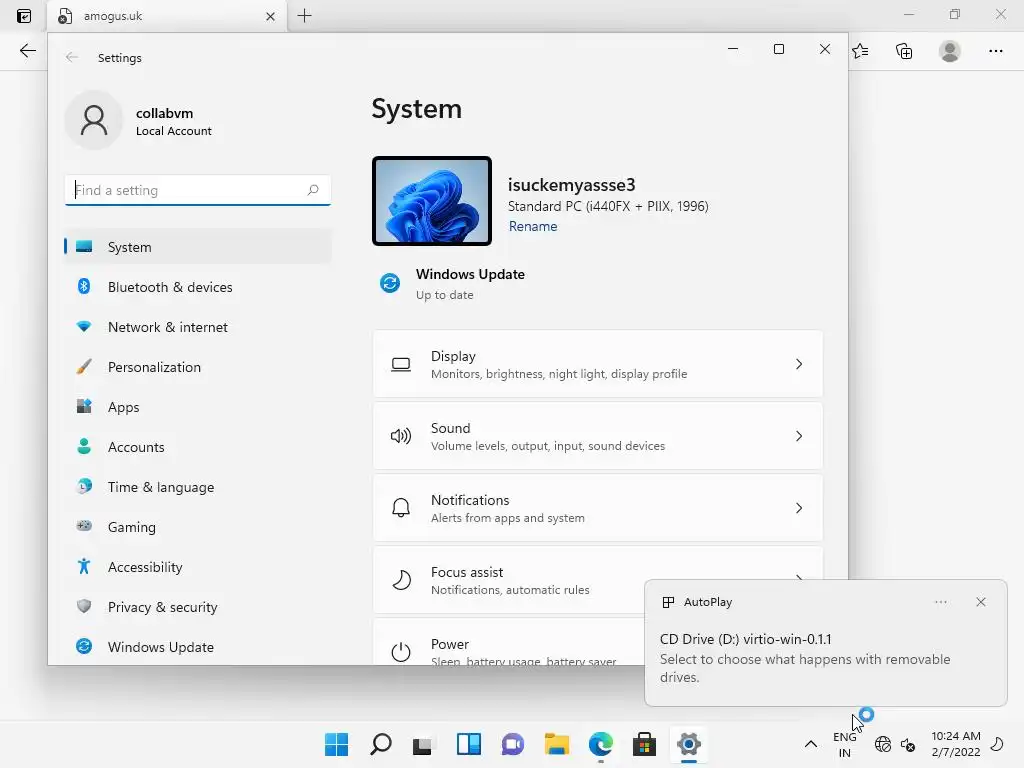The height and width of the screenshot is (768, 1024).
Task: Select the Windows Update sidebar icon
Action: coord(84,646)
